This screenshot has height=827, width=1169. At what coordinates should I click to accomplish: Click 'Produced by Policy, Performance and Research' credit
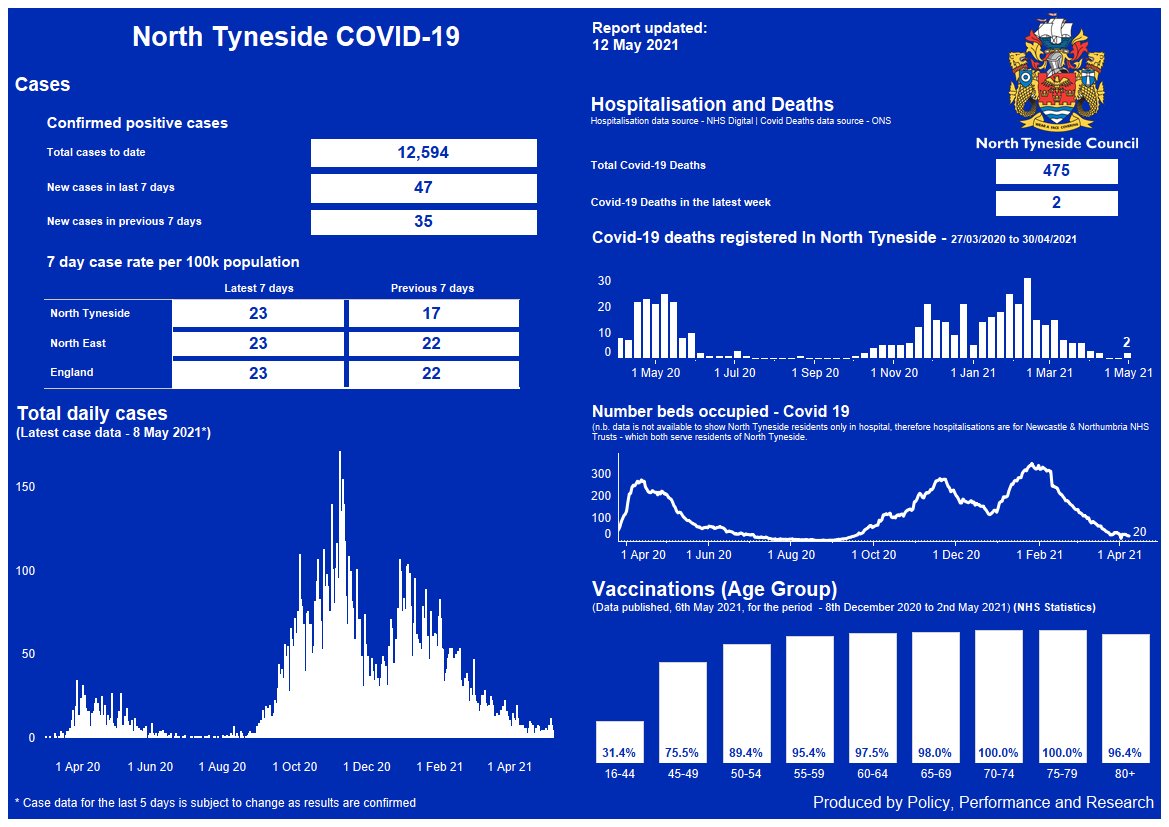(983, 802)
